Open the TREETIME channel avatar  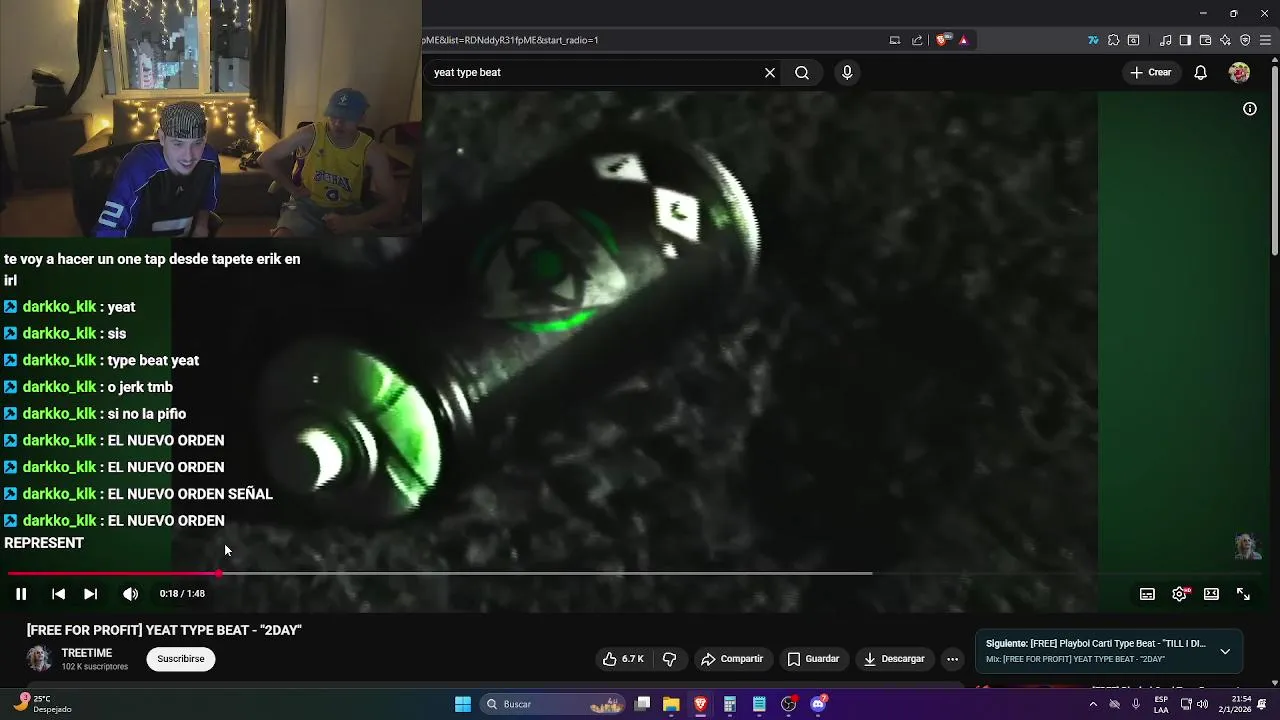point(39,658)
